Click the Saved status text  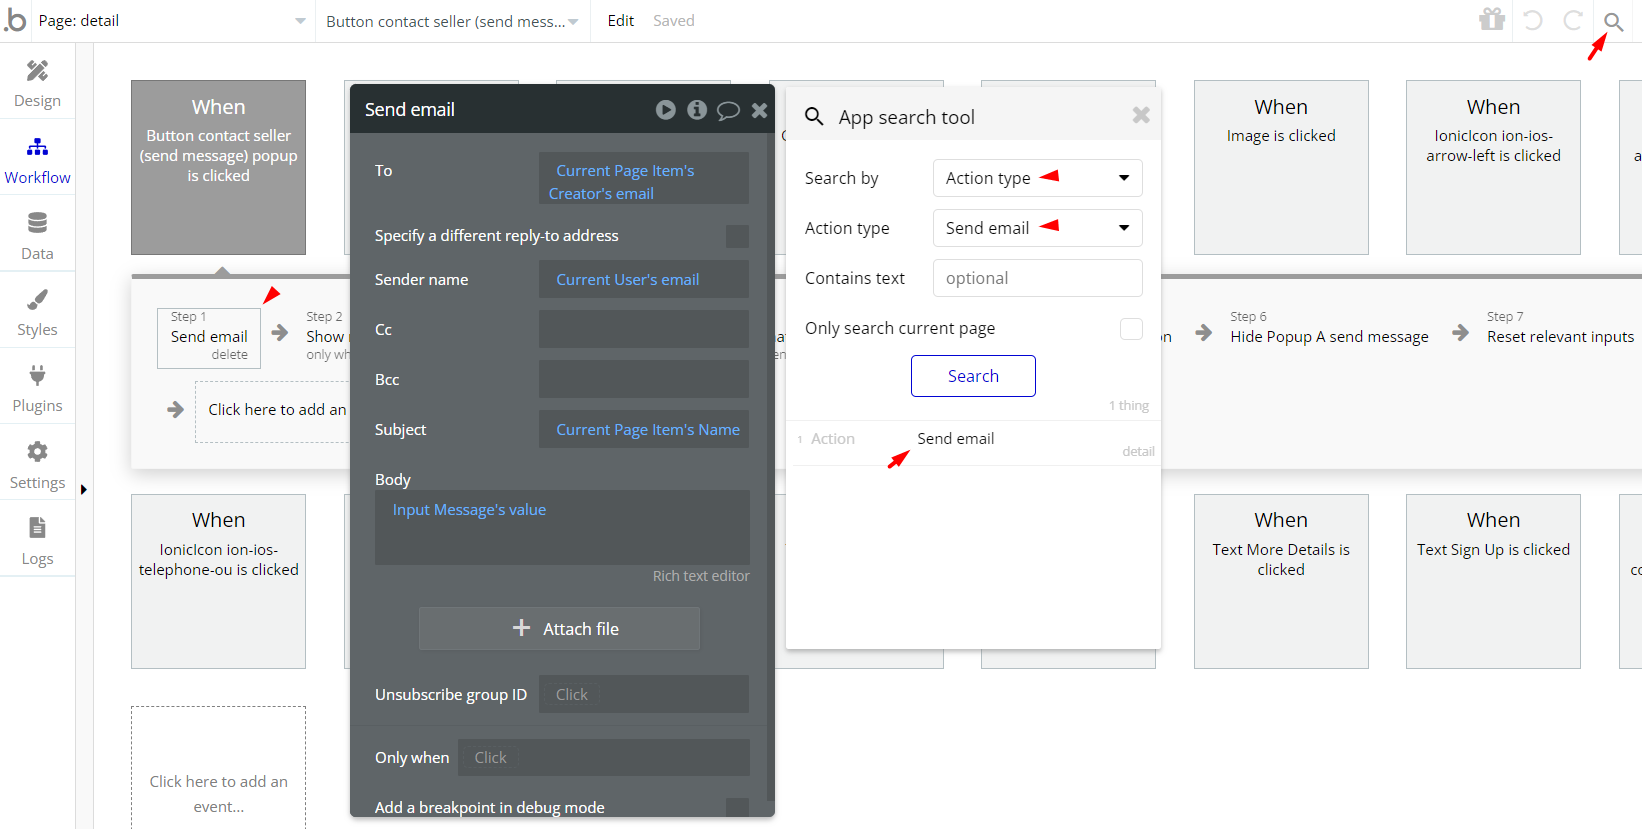[673, 21]
